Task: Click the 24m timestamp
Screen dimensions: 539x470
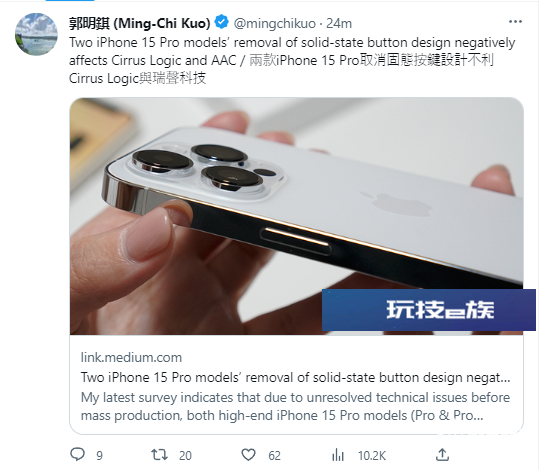Action: [339, 23]
